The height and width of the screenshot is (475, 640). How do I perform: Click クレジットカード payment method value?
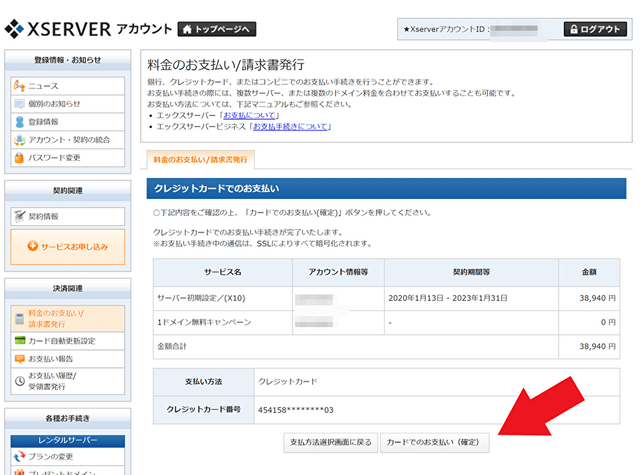click(x=288, y=382)
